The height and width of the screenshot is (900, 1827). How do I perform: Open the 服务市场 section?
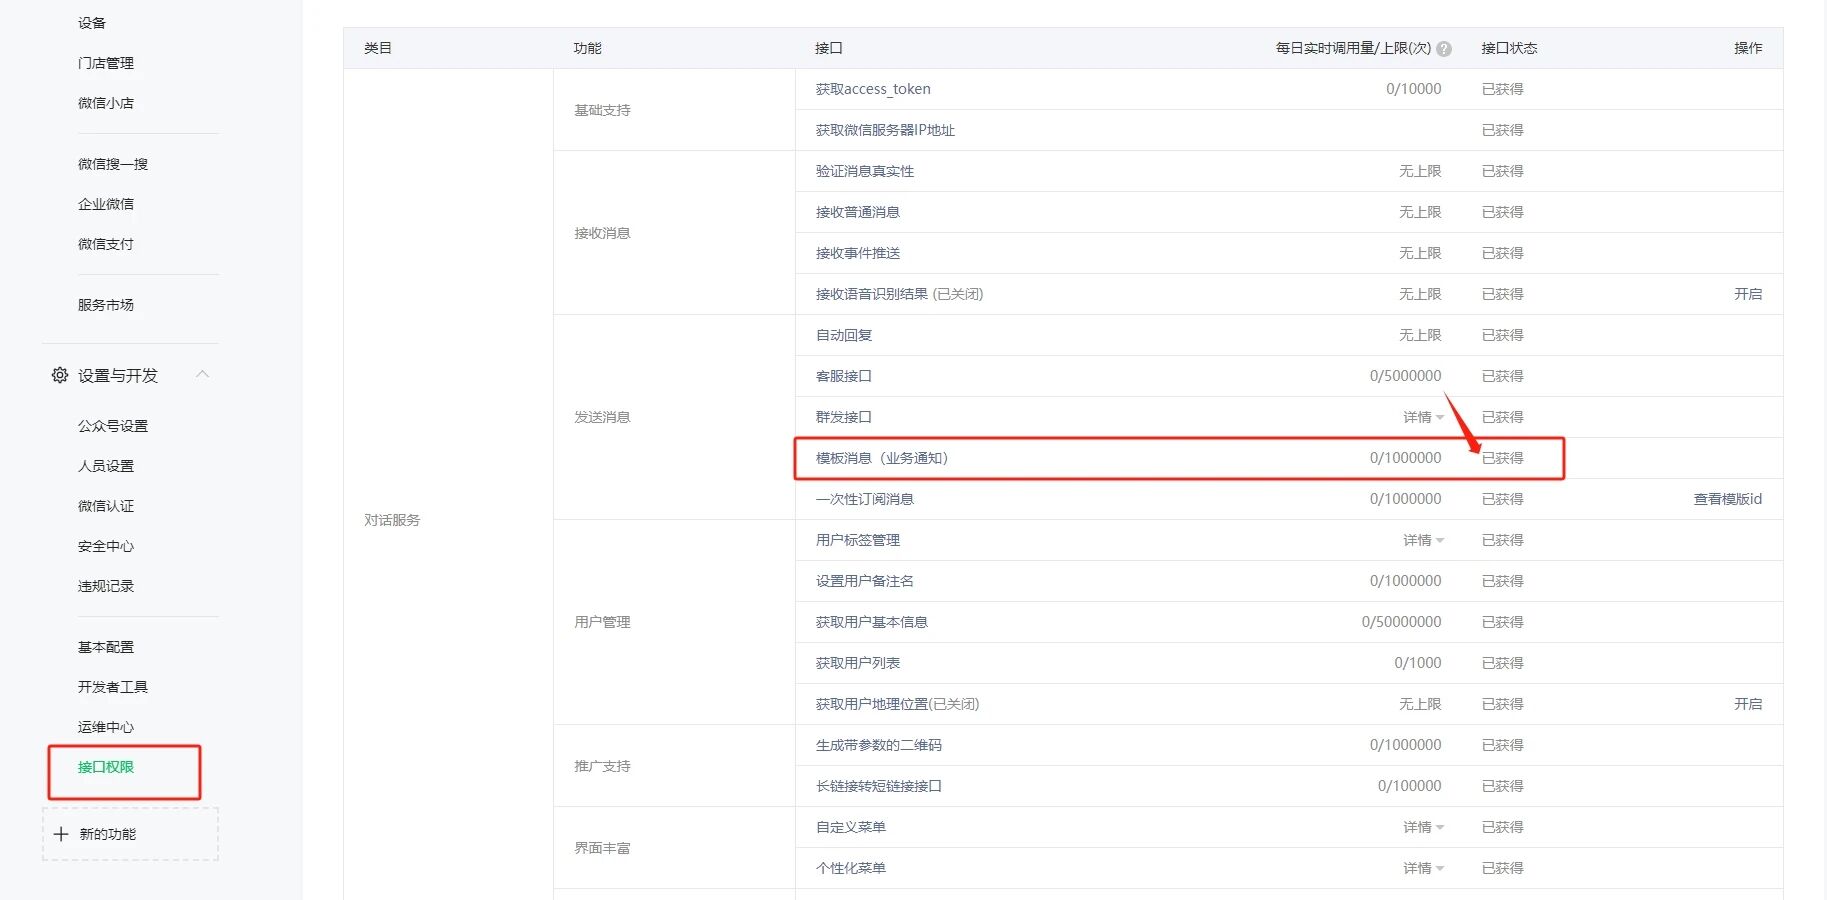coord(107,304)
